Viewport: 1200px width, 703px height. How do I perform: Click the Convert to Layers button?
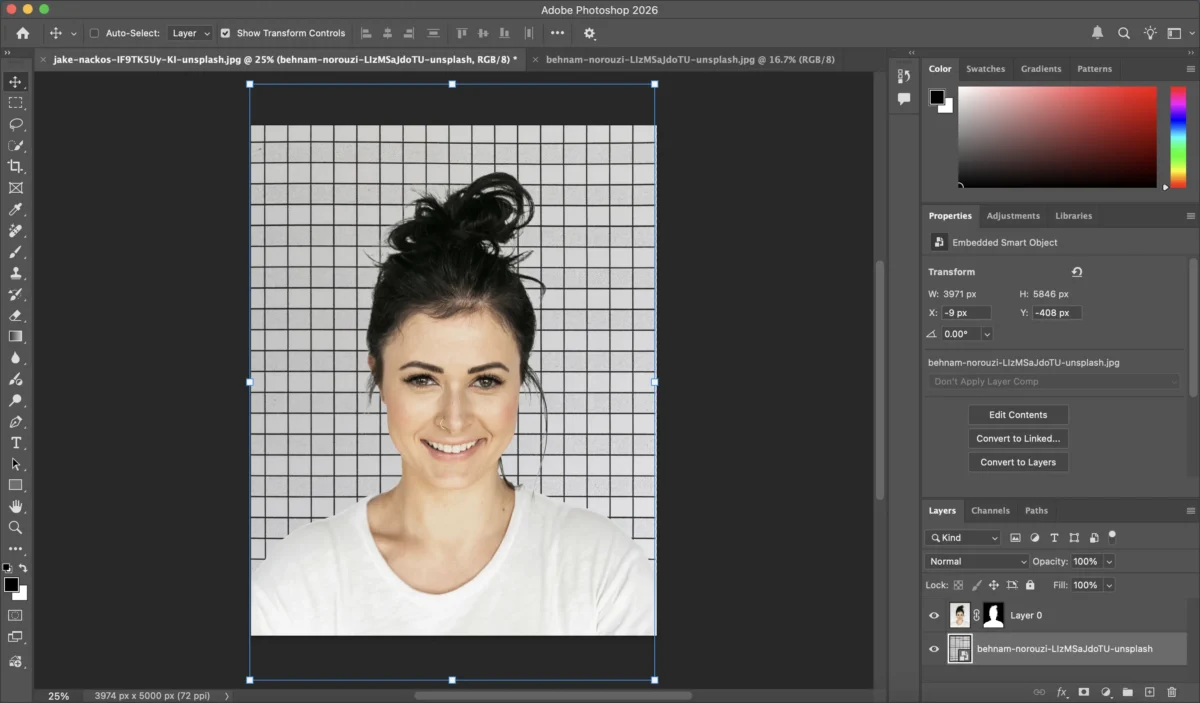1018,462
